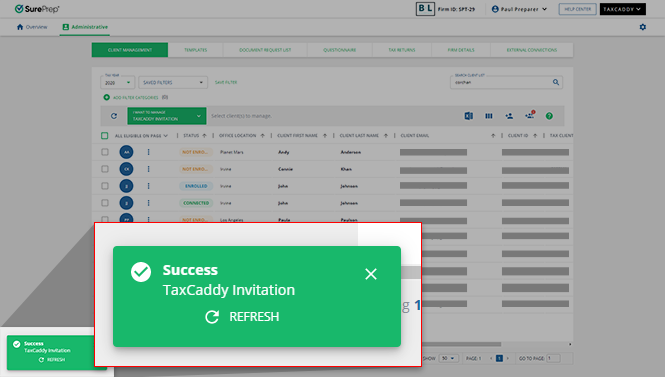This screenshot has width=665, height=377.
Task: Expand the All Eligible On Page chevron
Action: (166, 136)
